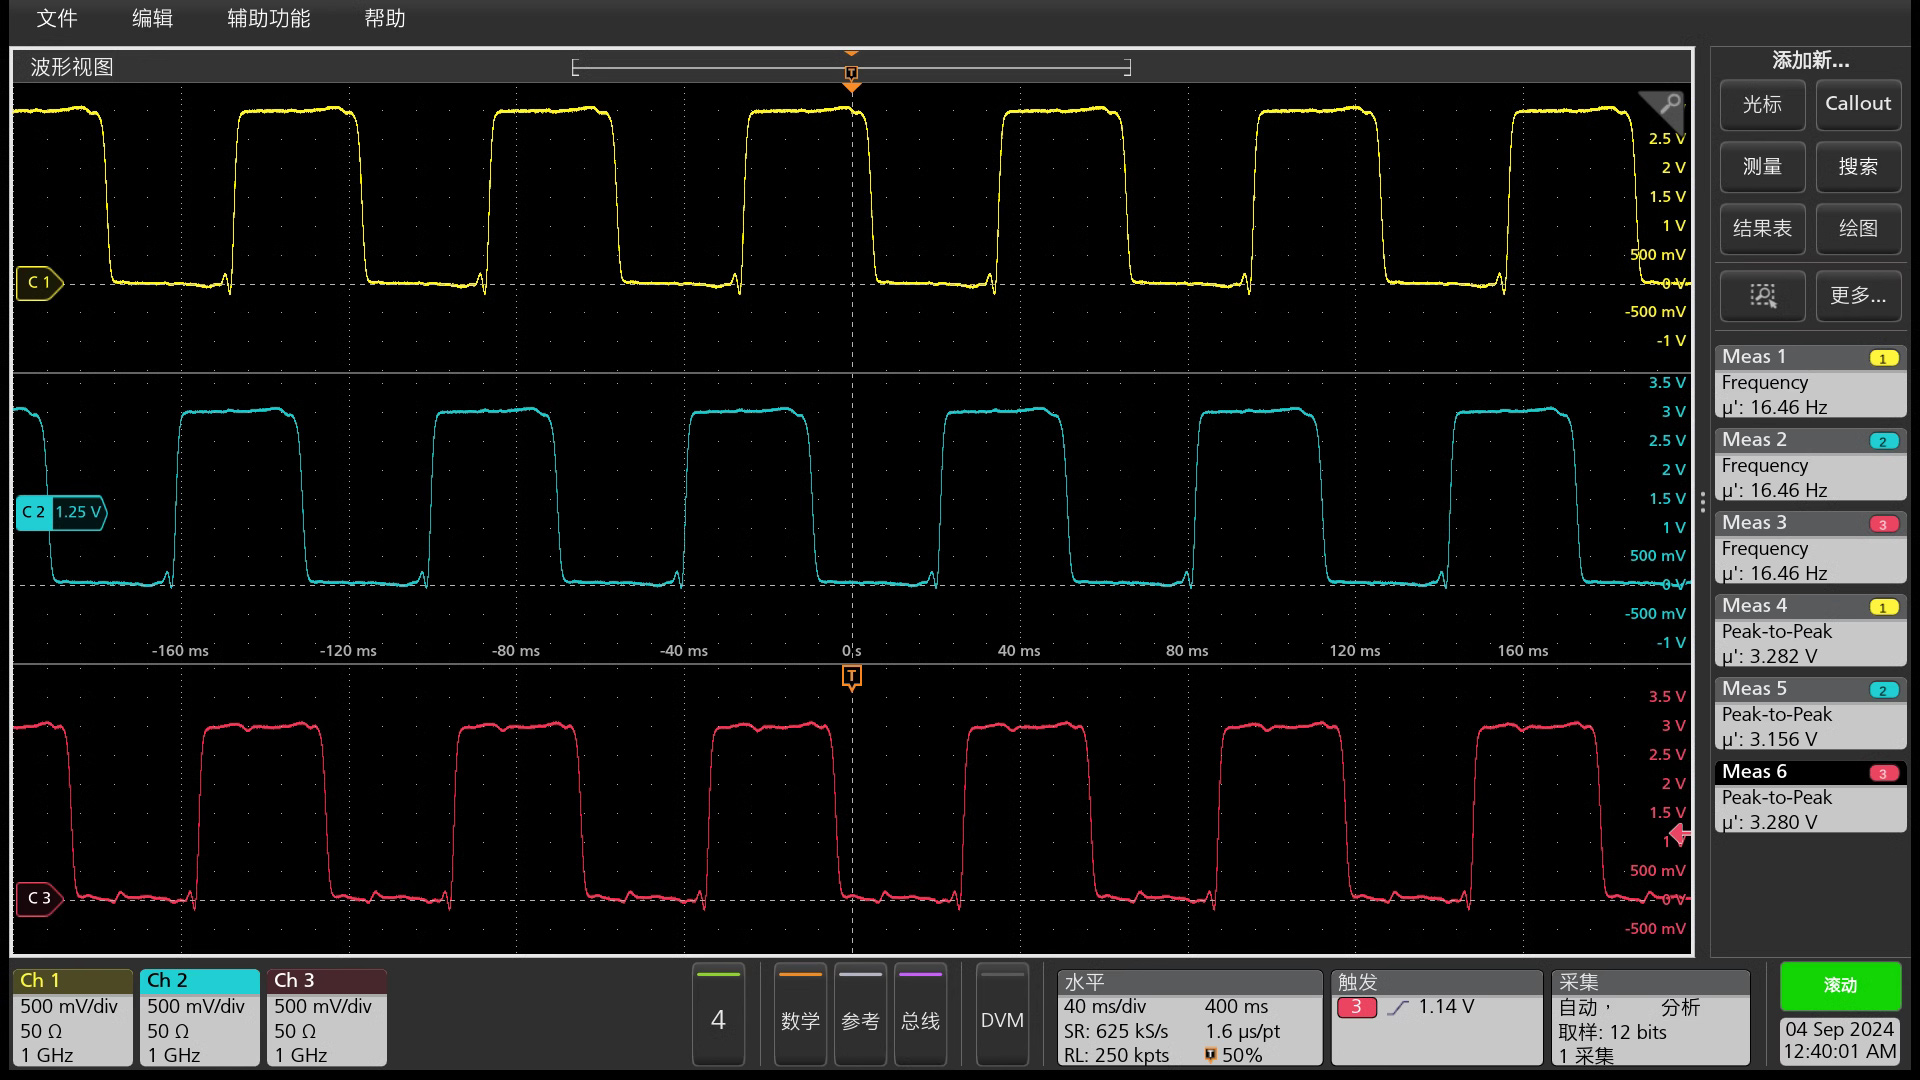Image resolution: width=1920 pixels, height=1080 pixels.
Task: Open the 更多... dropdown
Action: [1857, 295]
